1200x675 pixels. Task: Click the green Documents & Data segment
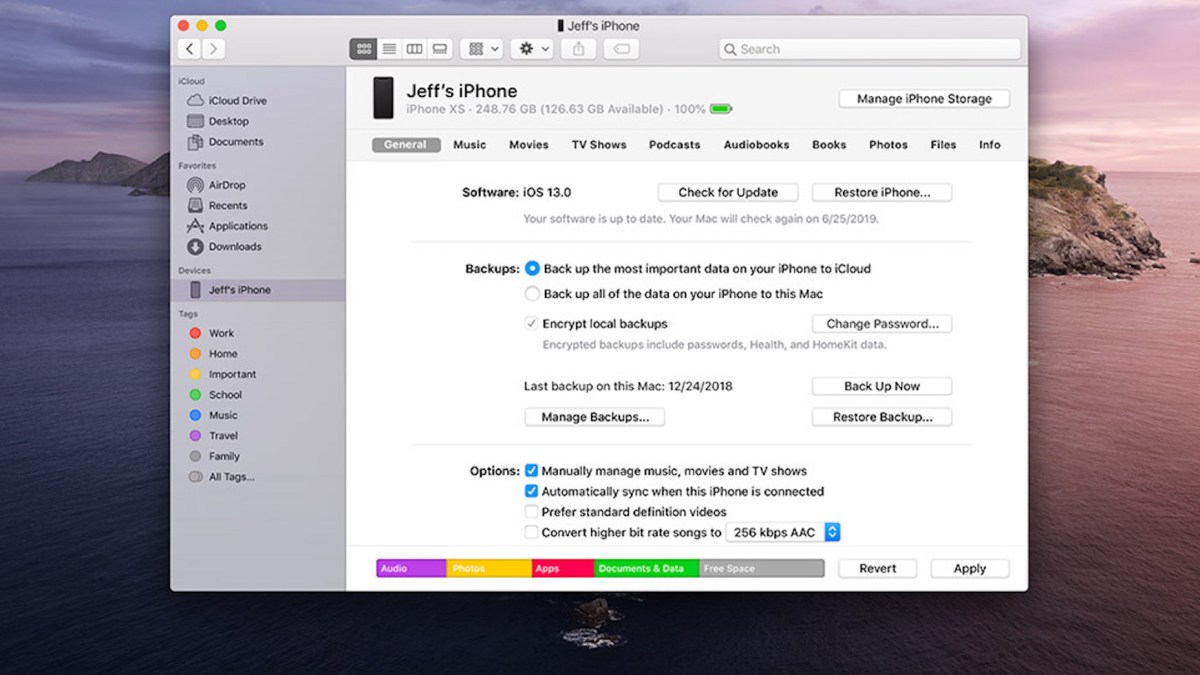[x=647, y=568]
